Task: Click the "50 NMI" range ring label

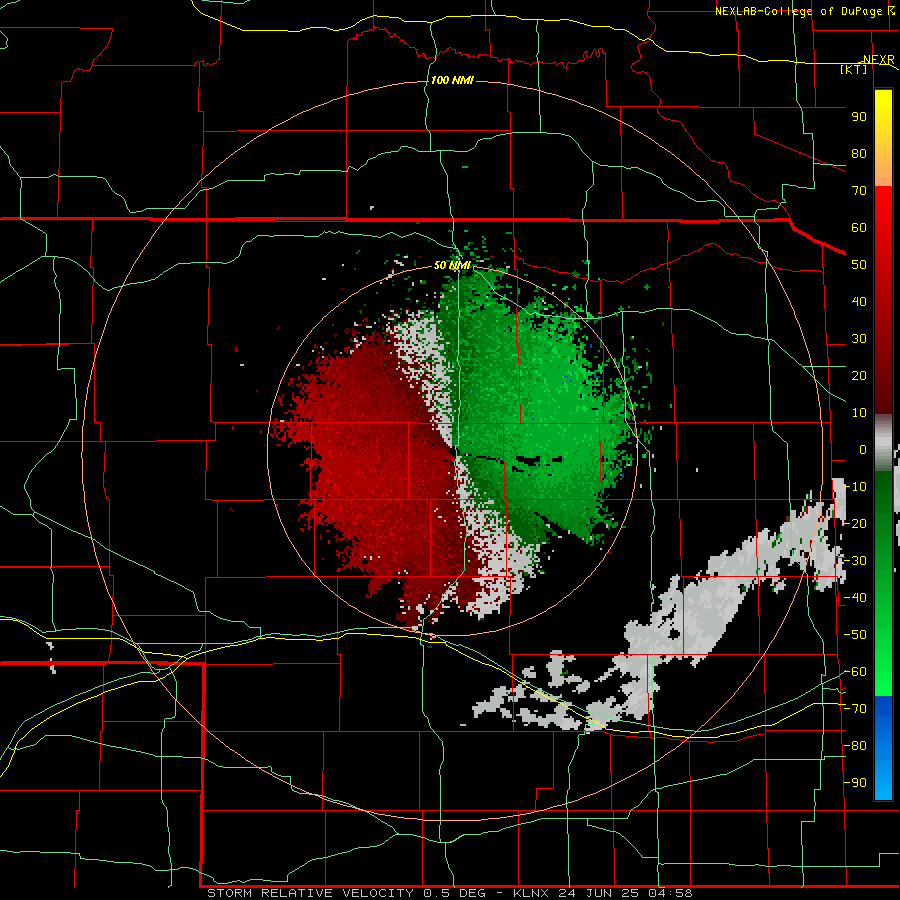Action: click(x=452, y=265)
